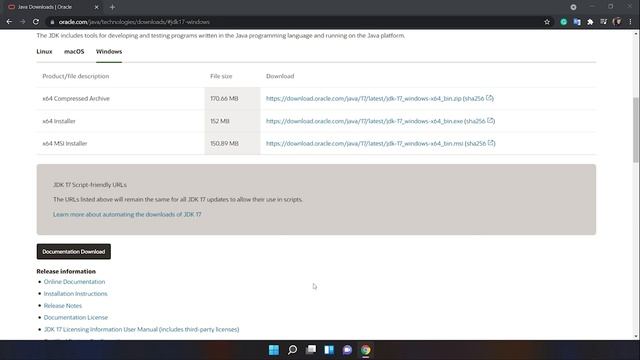Click scrollbar down arrow
This screenshot has height=360, width=640.
click(636, 336)
